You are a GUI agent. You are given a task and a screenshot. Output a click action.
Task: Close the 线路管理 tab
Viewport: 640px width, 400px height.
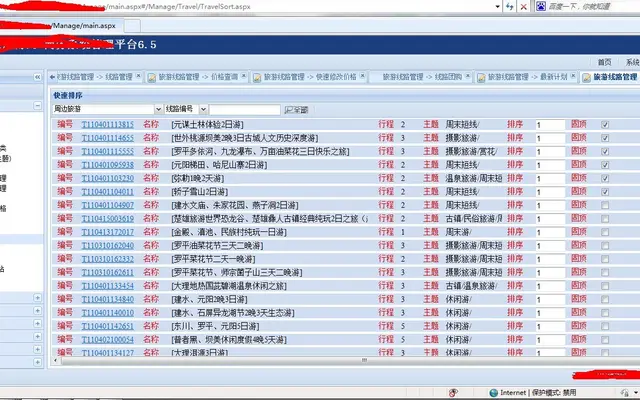(138, 76)
